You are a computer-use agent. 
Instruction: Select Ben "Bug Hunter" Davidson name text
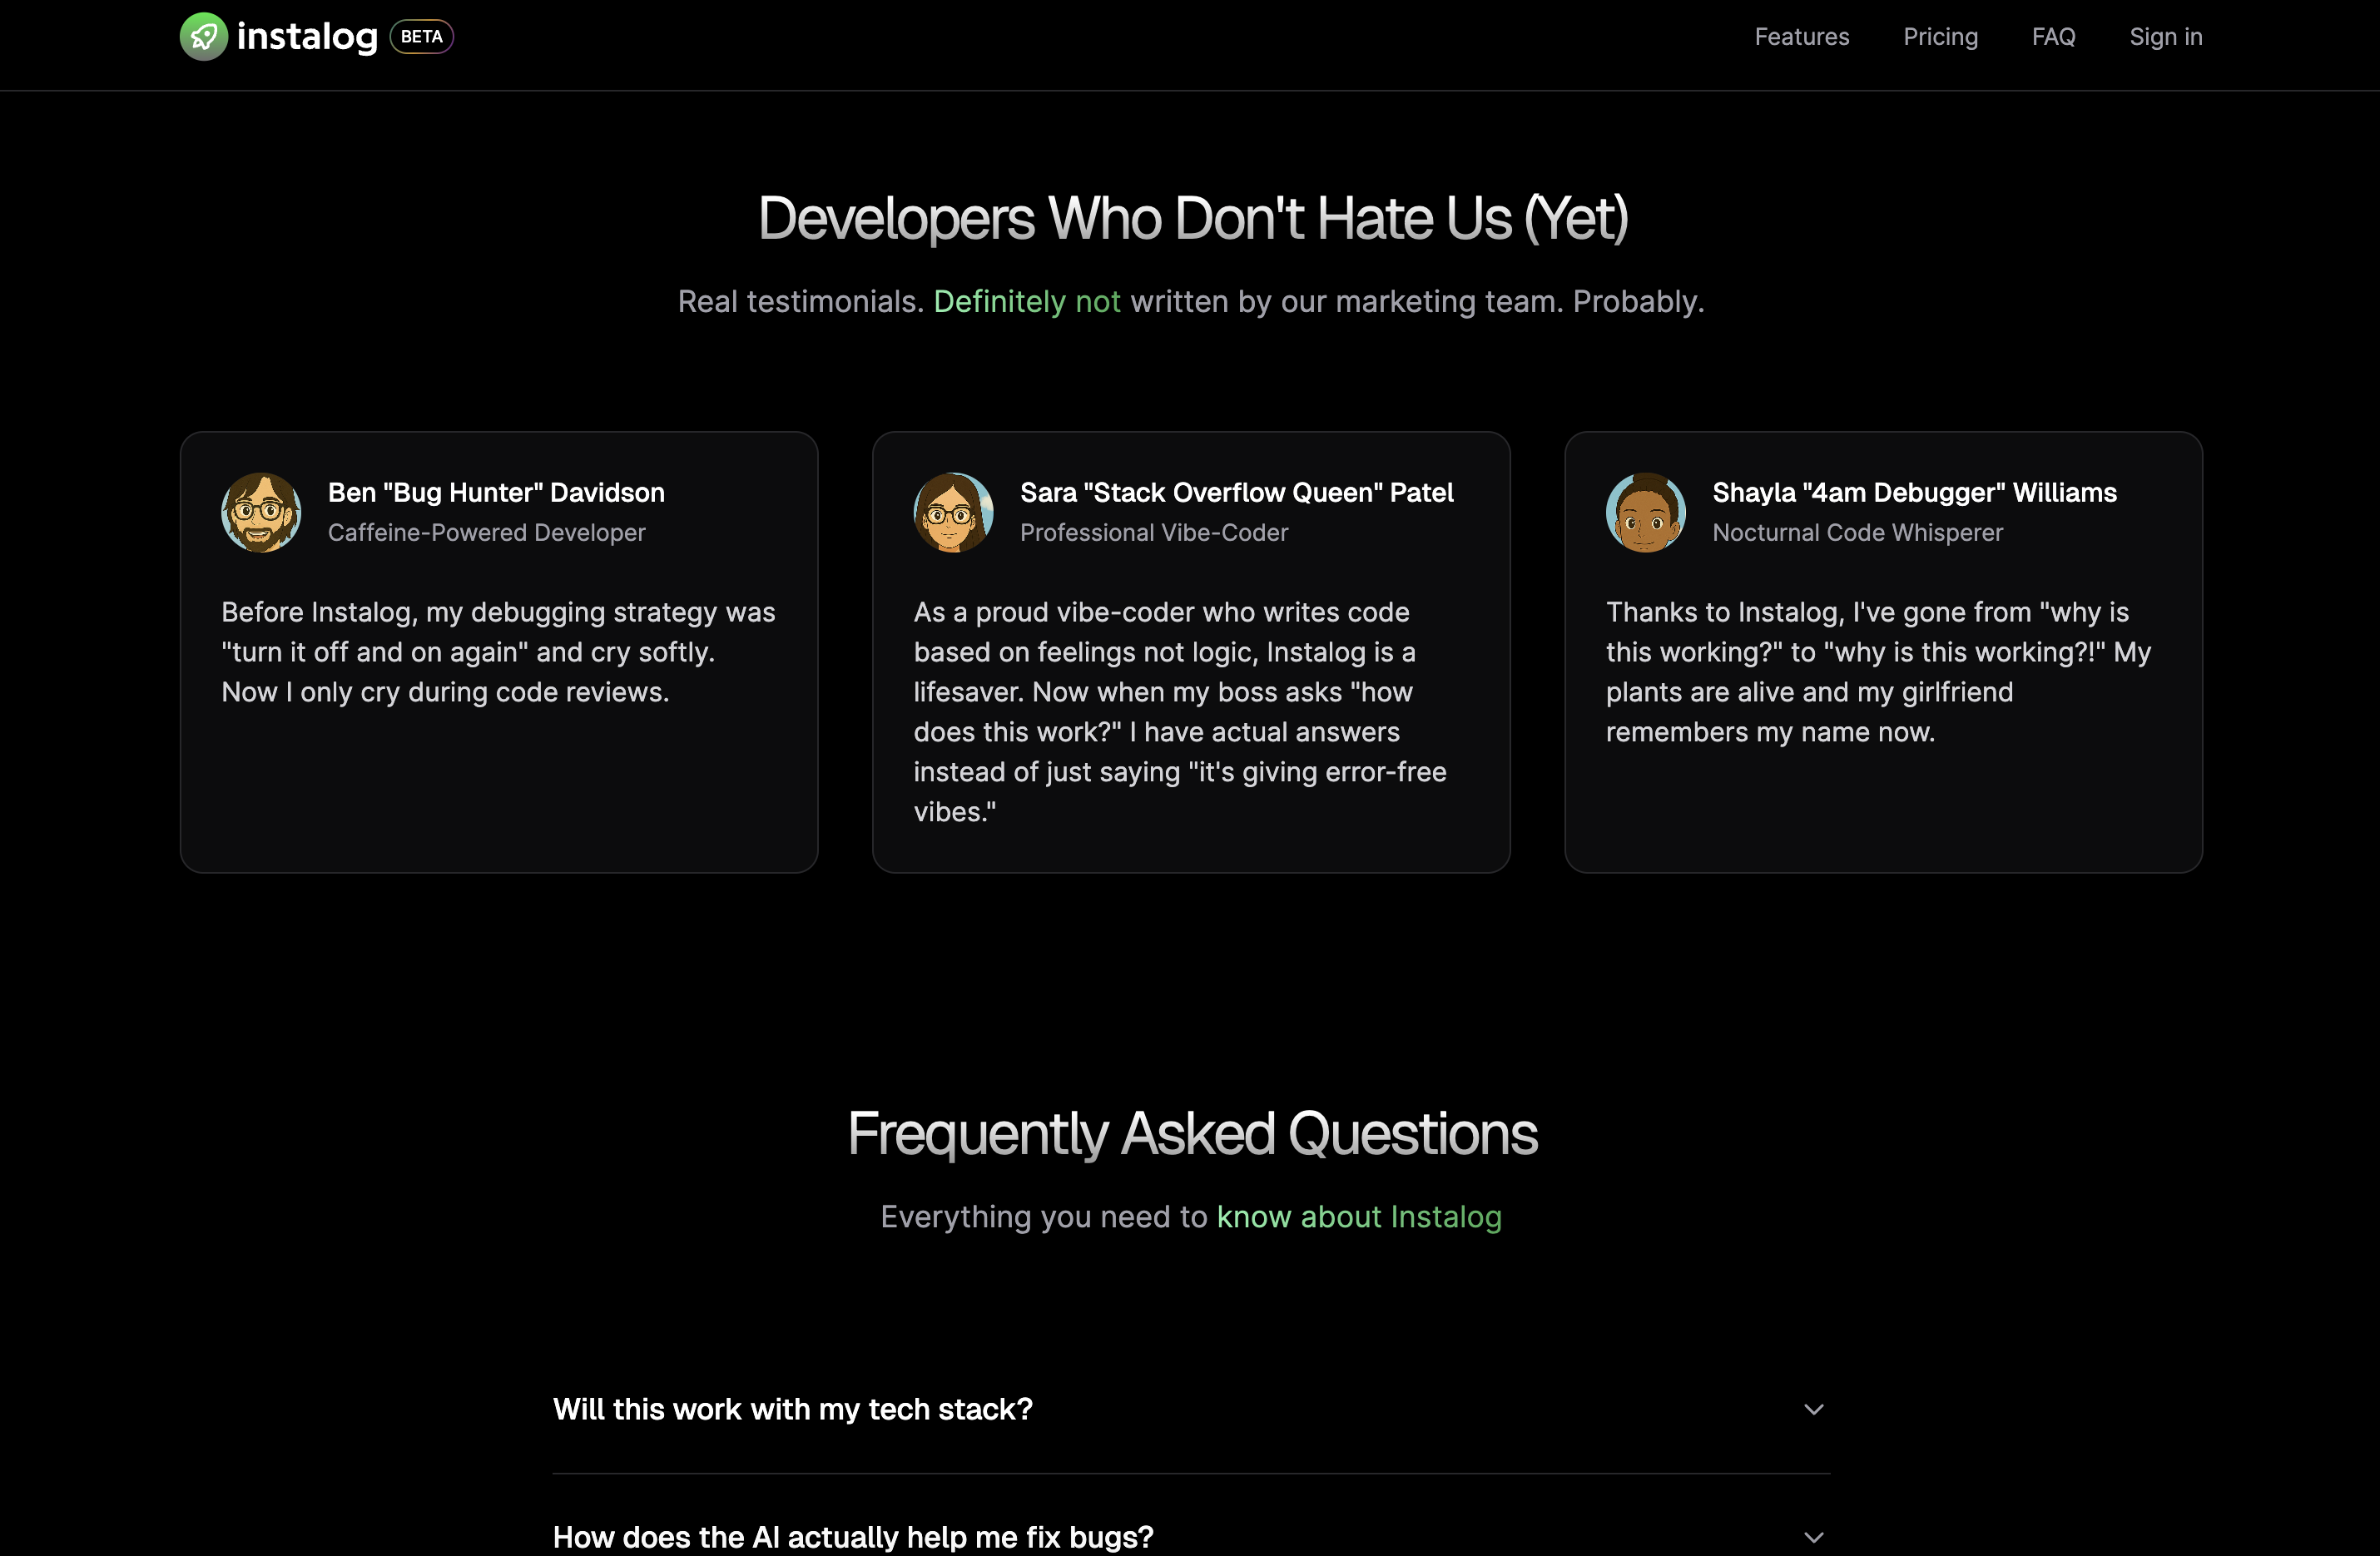point(496,493)
